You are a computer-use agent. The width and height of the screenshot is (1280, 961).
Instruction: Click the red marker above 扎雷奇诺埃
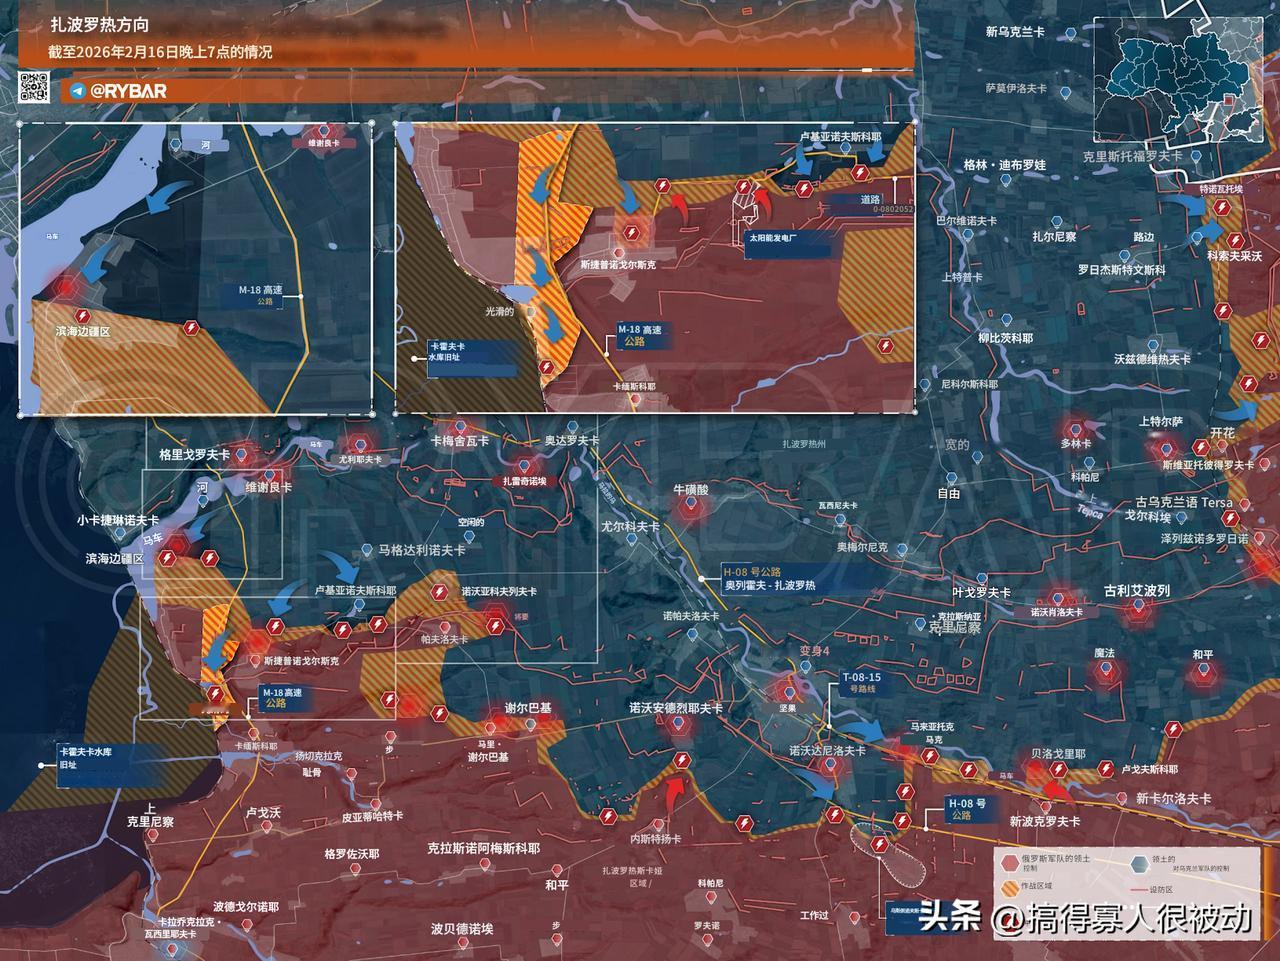click(524, 464)
